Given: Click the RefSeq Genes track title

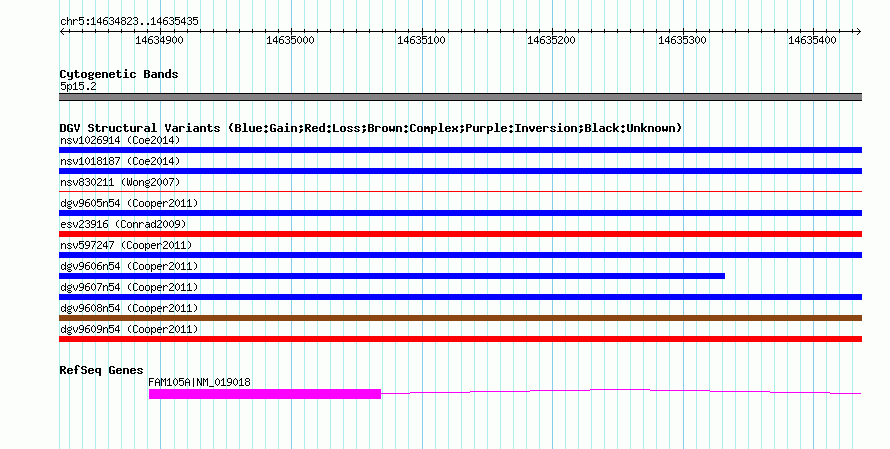Looking at the screenshot, I should [101, 370].
